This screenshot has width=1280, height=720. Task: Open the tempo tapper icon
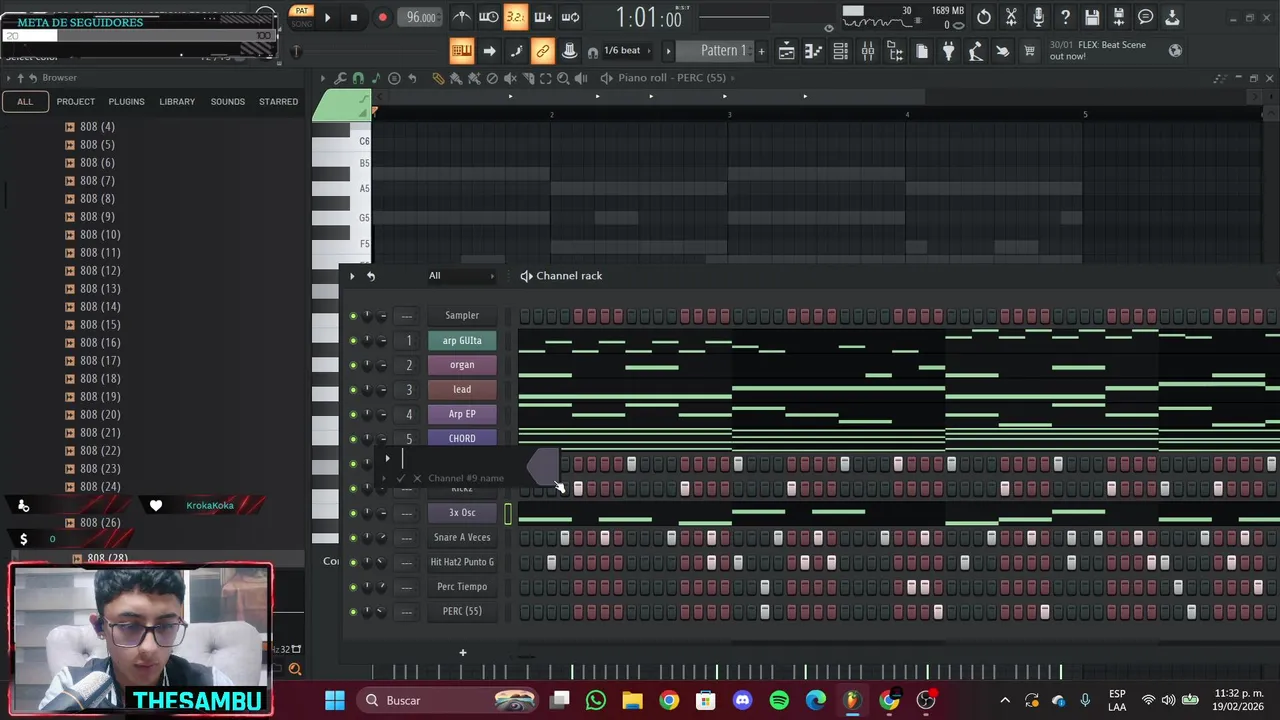[975, 51]
